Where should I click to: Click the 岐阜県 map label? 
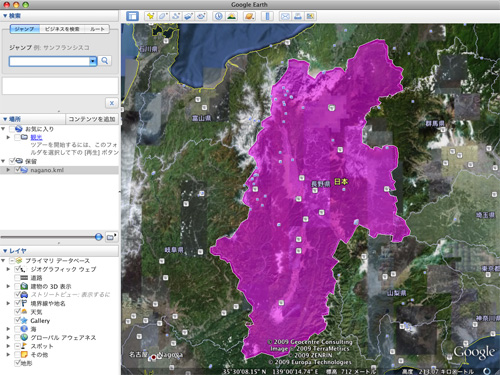pos(174,250)
